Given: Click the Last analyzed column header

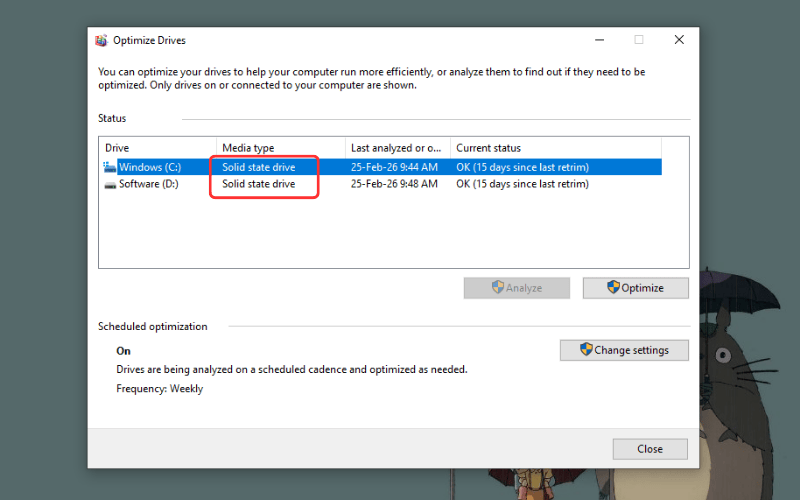Looking at the screenshot, I should click(397, 148).
